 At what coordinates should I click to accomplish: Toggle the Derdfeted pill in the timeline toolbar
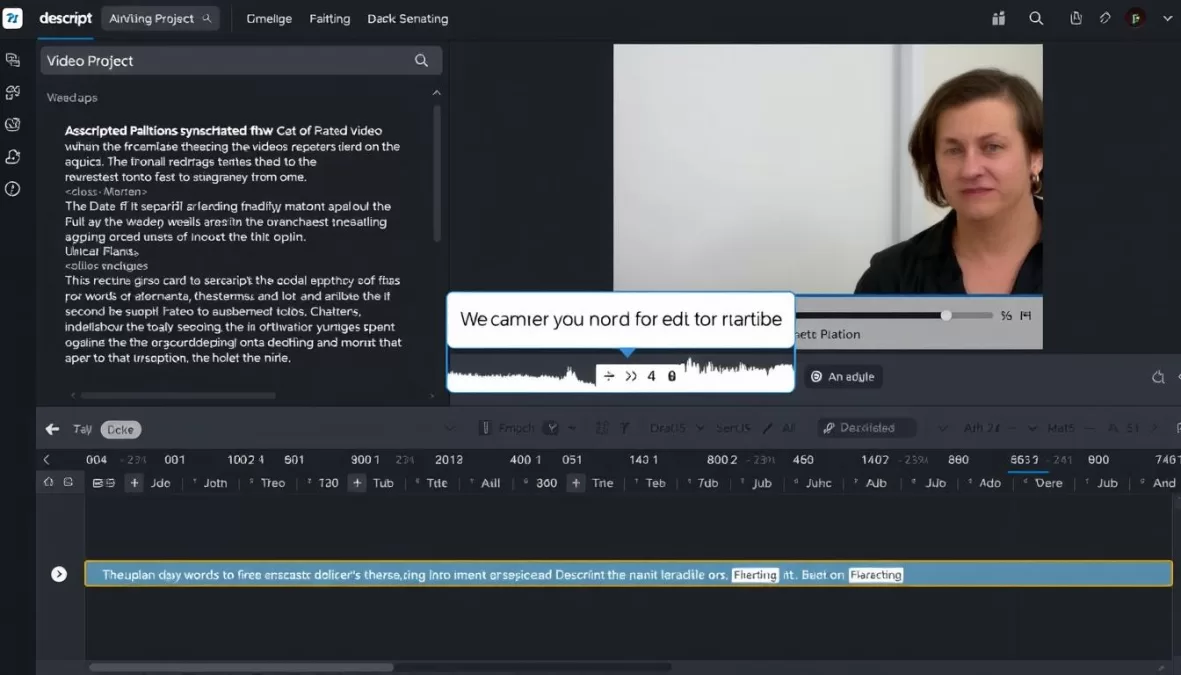coord(866,427)
